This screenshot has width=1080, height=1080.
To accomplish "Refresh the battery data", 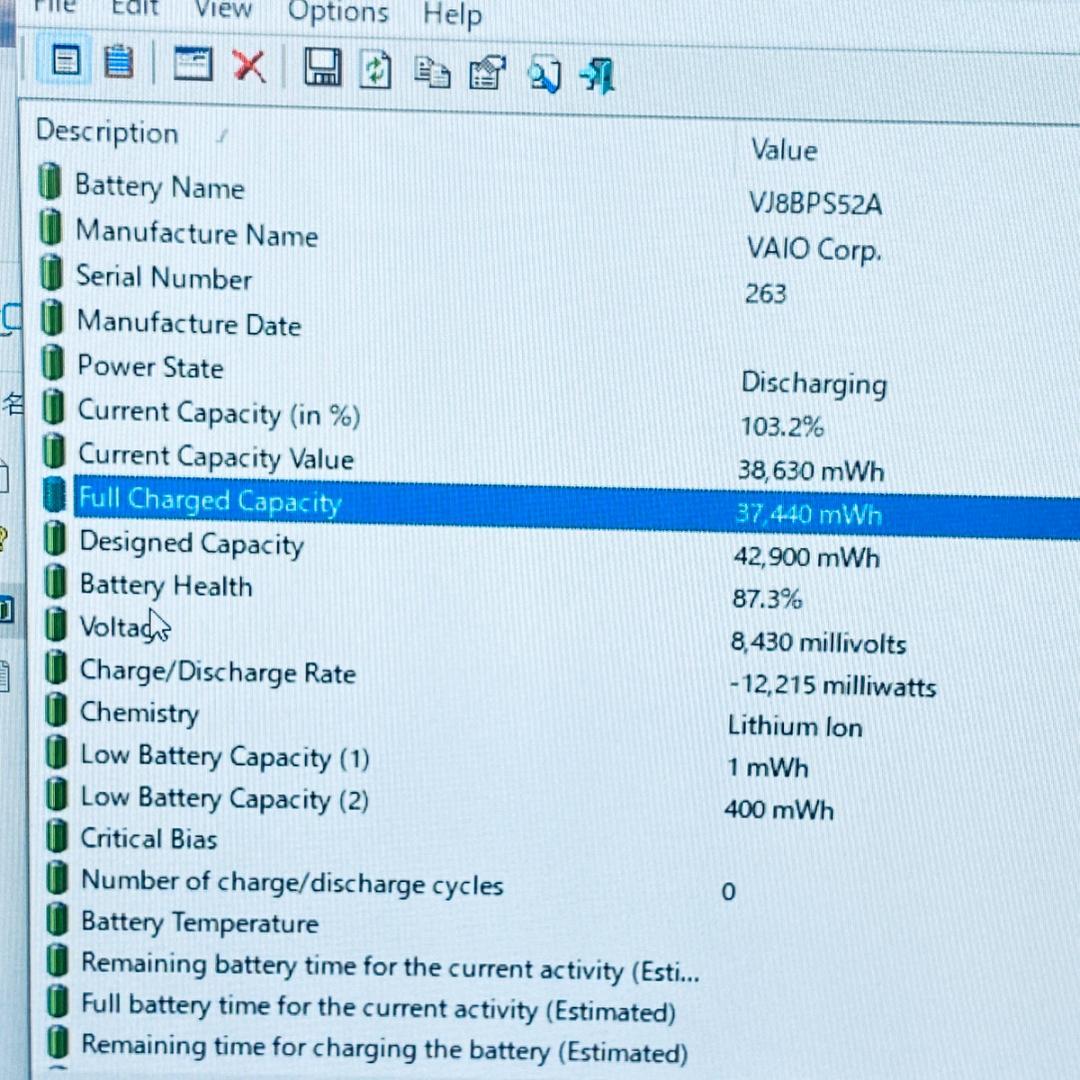I will click(x=376, y=68).
